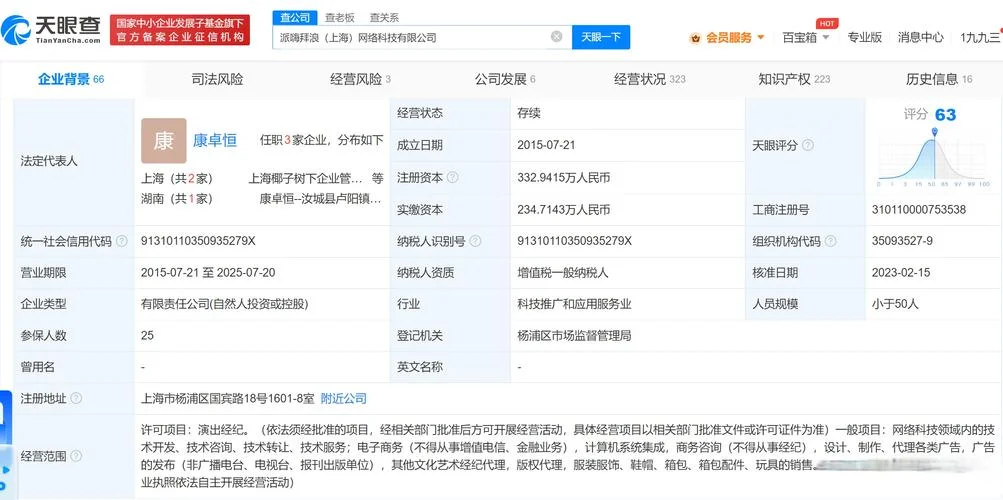This screenshot has height=500, width=1003.
Task: Open help icon next to 统一社会信用代码
Action: [x=122, y=241]
